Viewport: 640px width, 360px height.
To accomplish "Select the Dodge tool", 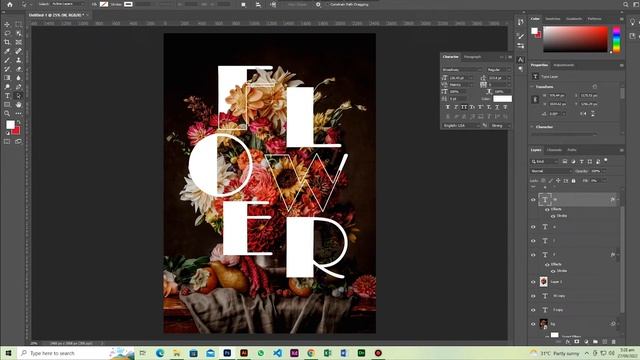I will point(7,87).
